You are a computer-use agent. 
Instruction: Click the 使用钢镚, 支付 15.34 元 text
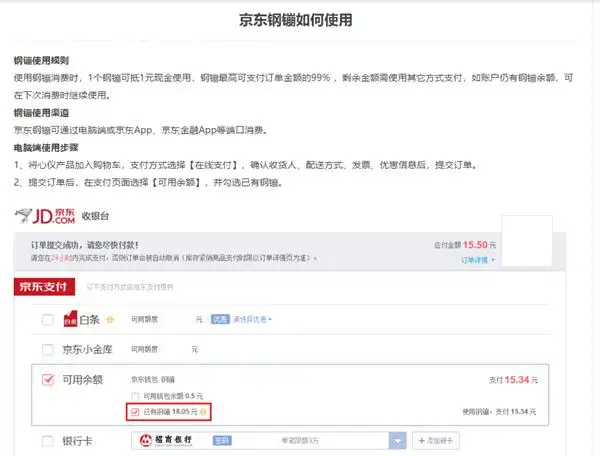coord(499,412)
